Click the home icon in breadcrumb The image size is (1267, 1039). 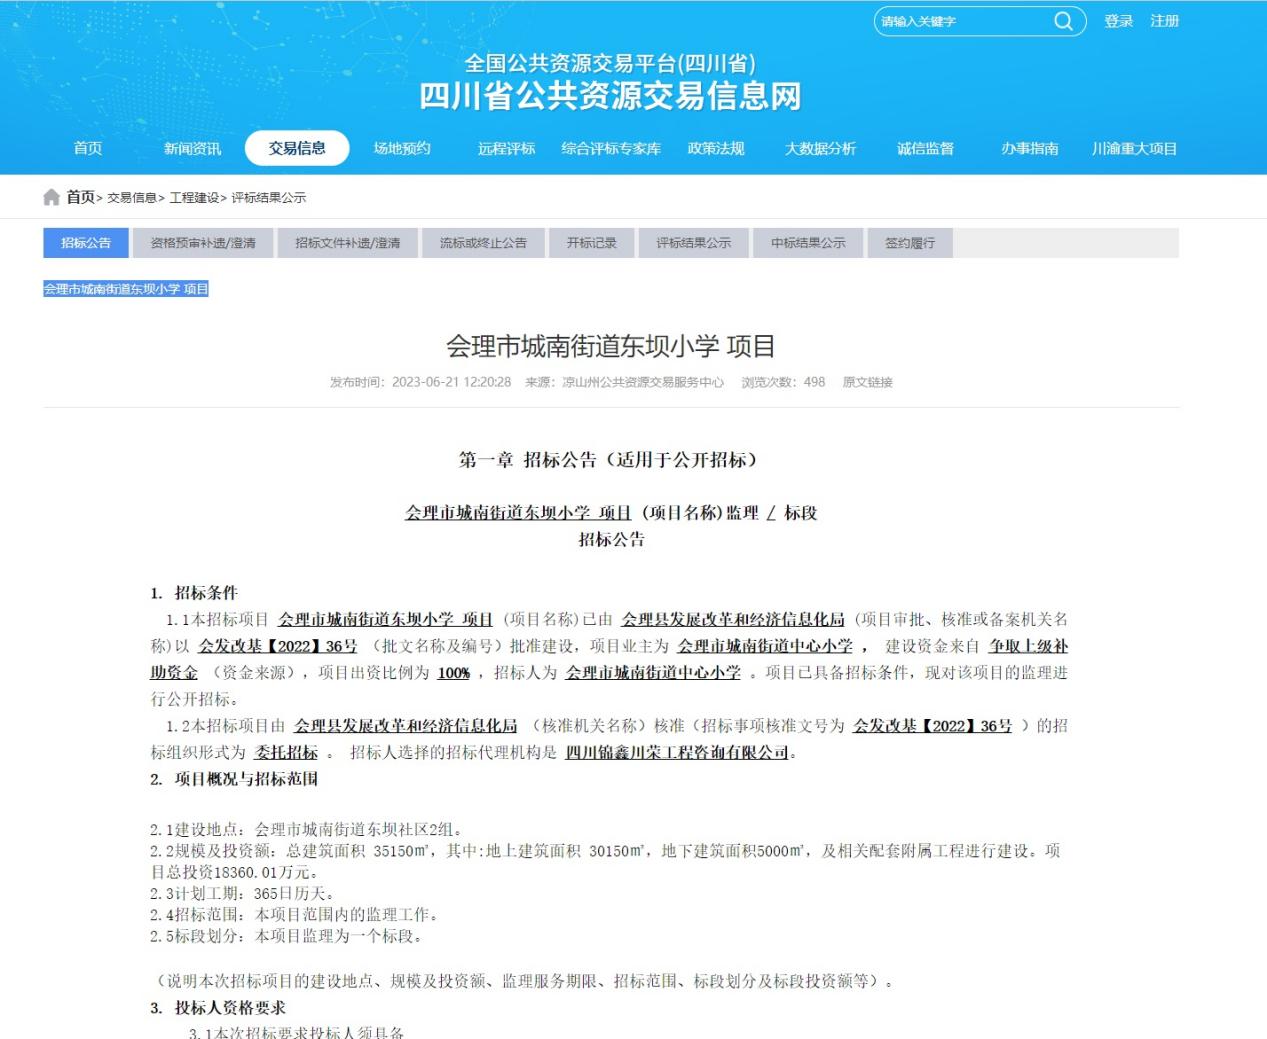[52, 197]
